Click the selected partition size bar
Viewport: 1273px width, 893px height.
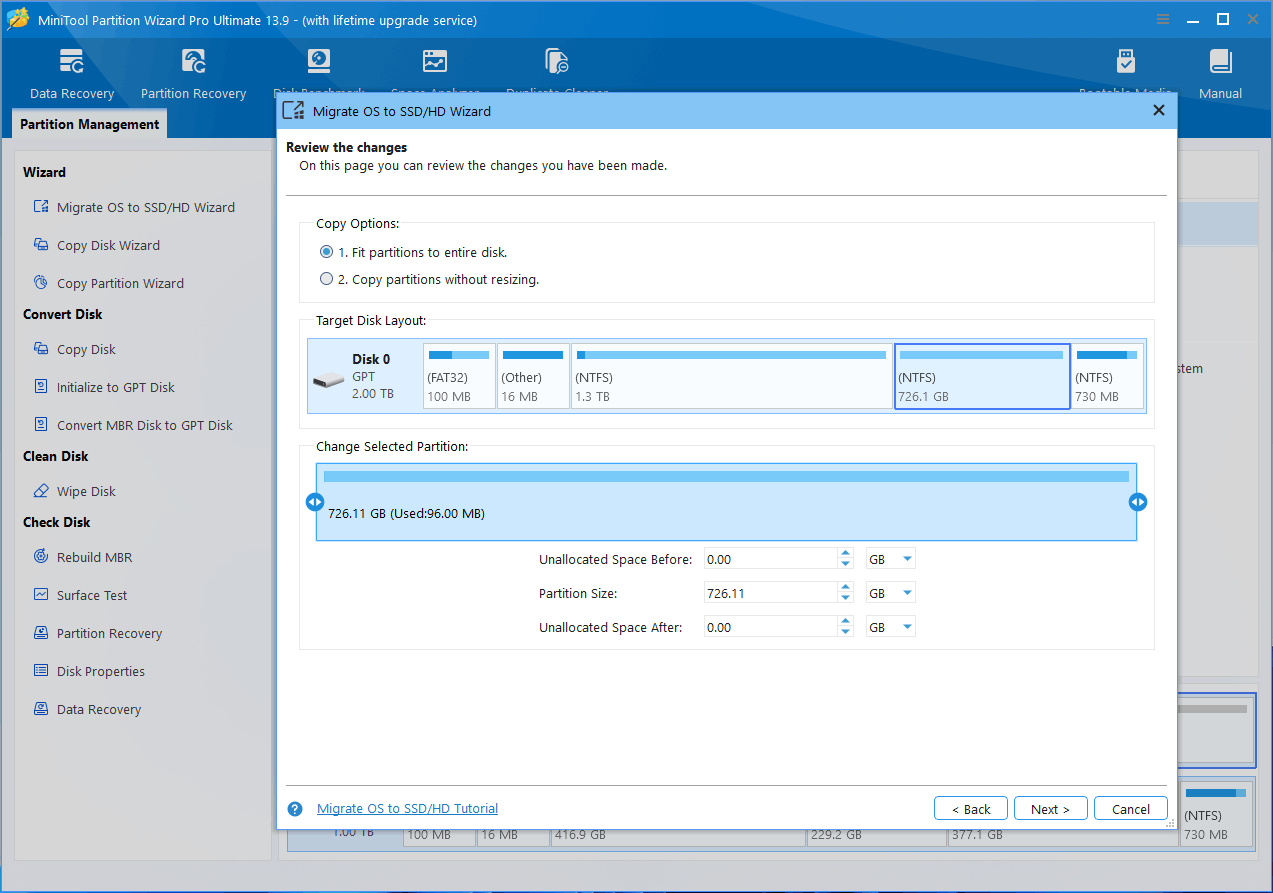pyautogui.click(x=726, y=502)
